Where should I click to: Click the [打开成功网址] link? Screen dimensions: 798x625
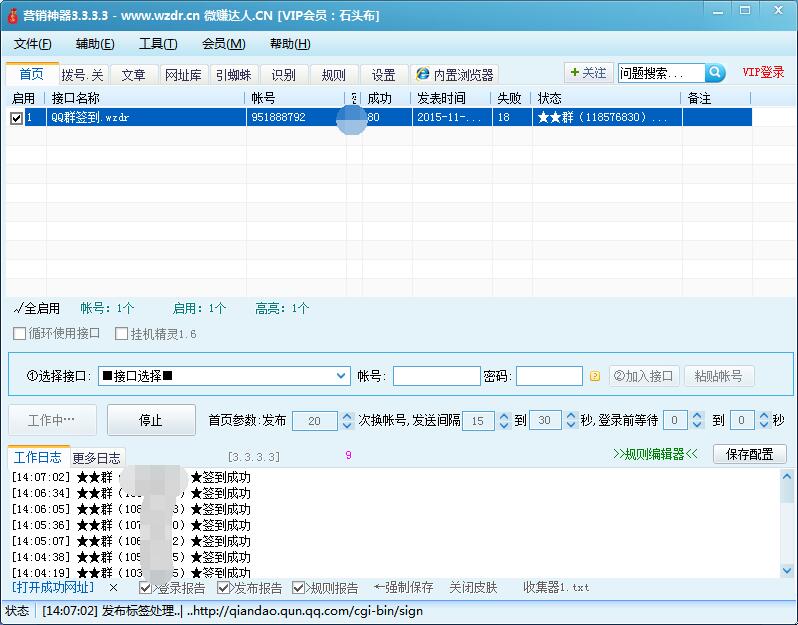(53, 587)
